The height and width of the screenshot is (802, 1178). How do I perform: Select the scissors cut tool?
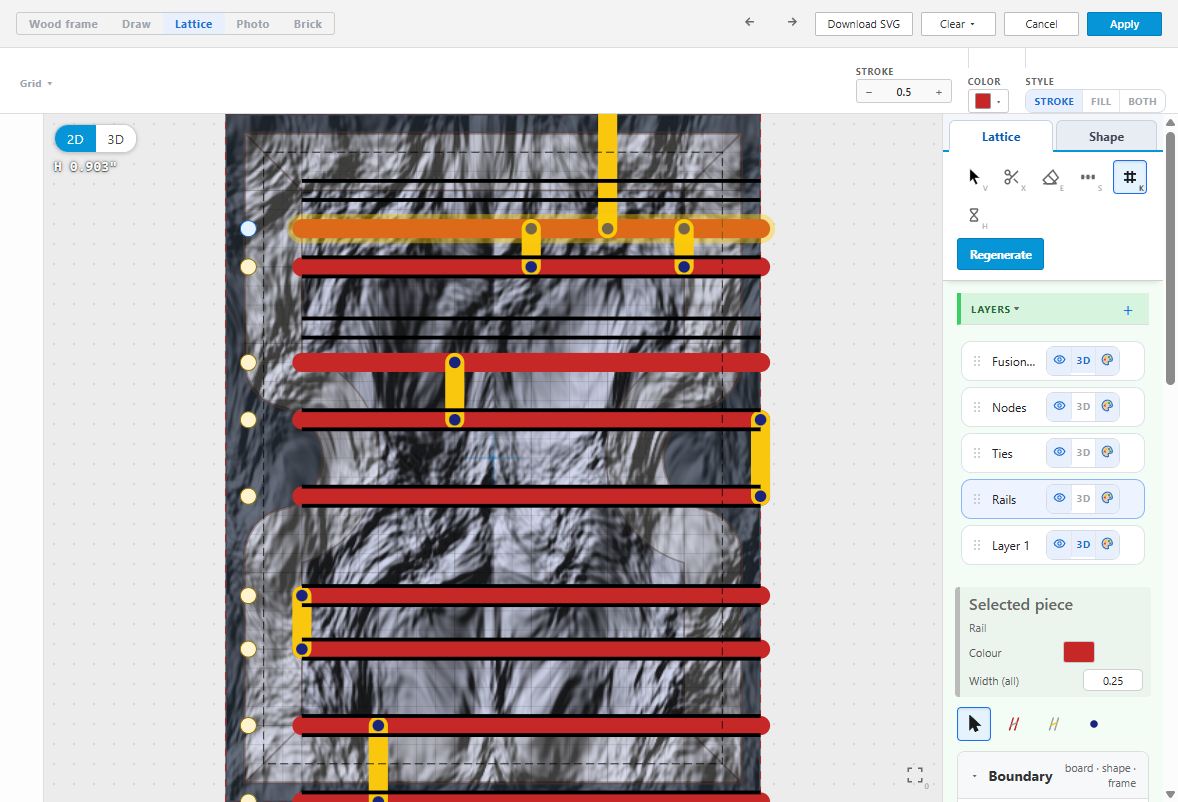pos(1012,177)
